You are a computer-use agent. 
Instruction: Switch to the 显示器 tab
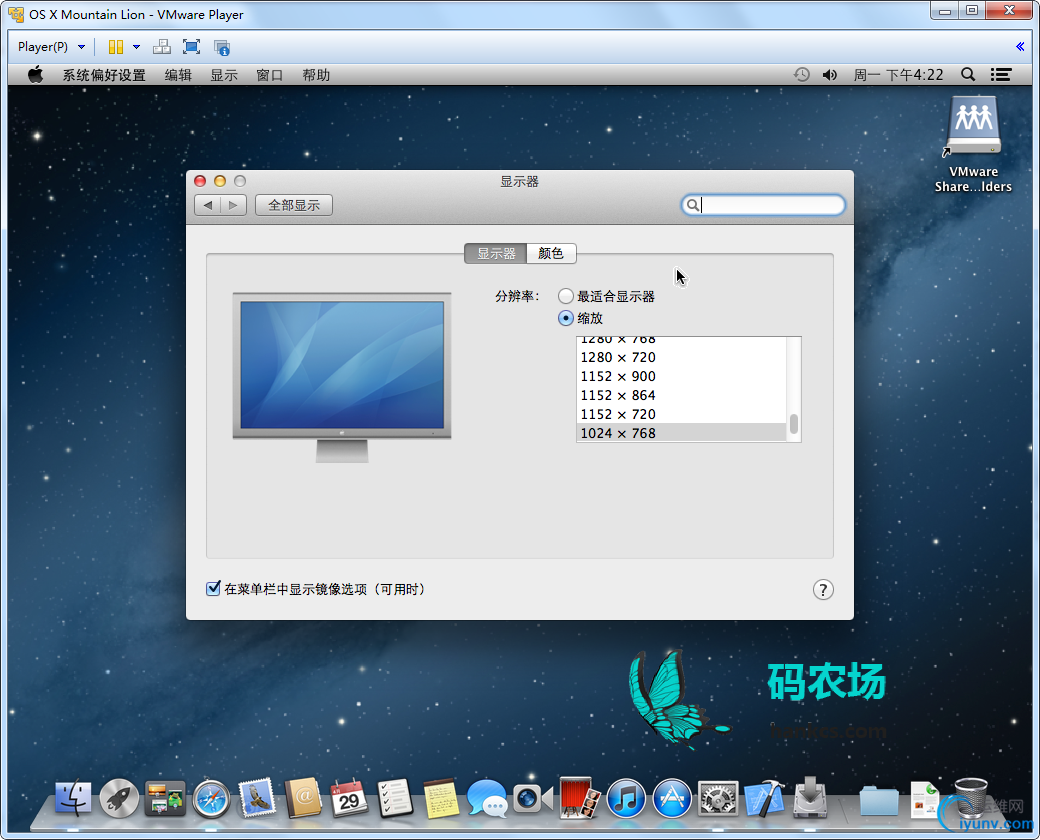click(x=495, y=253)
